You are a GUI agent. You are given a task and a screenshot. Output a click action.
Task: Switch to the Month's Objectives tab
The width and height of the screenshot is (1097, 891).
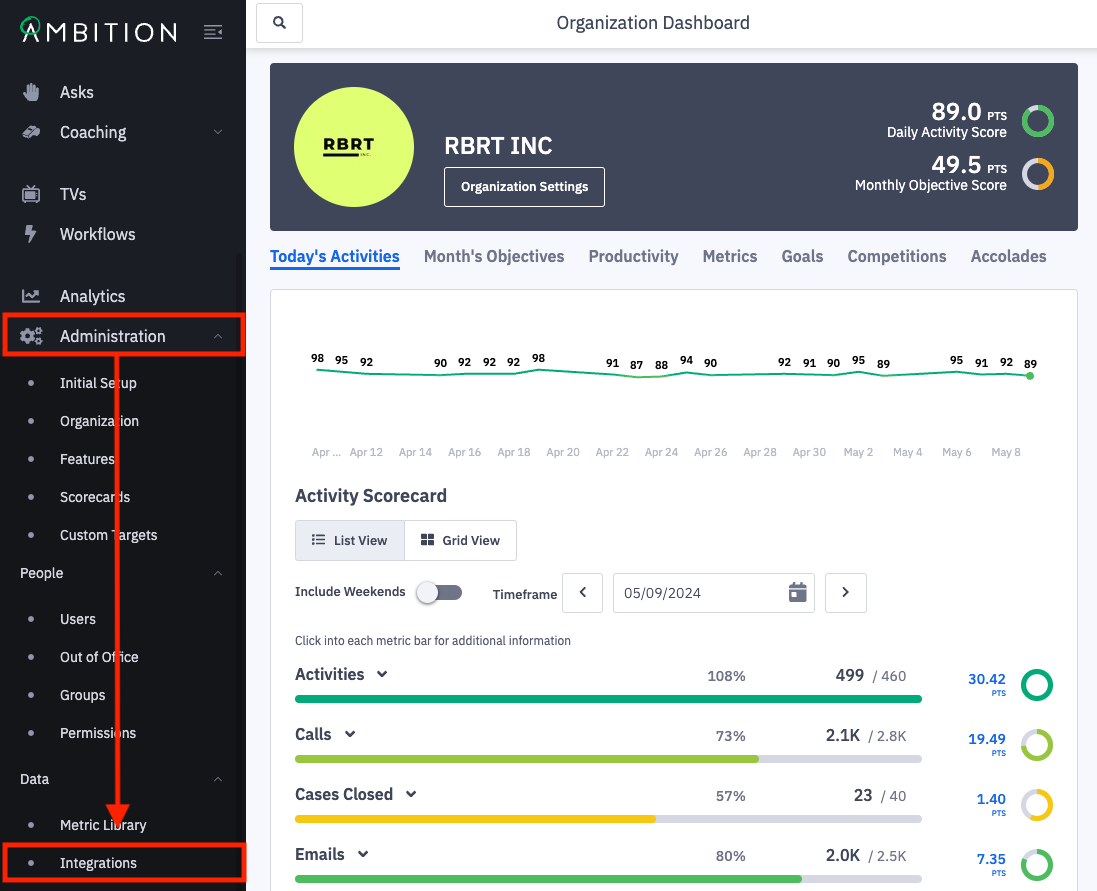click(x=493, y=256)
